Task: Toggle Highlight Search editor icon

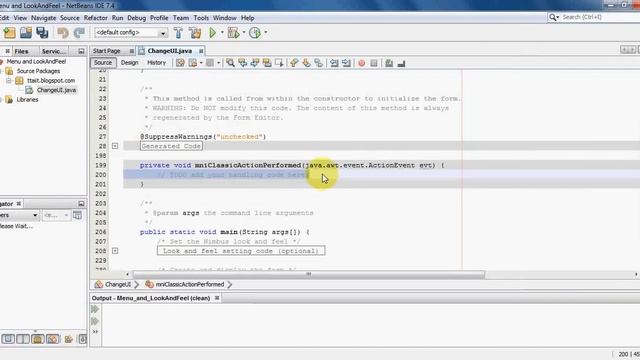Action: (267, 63)
